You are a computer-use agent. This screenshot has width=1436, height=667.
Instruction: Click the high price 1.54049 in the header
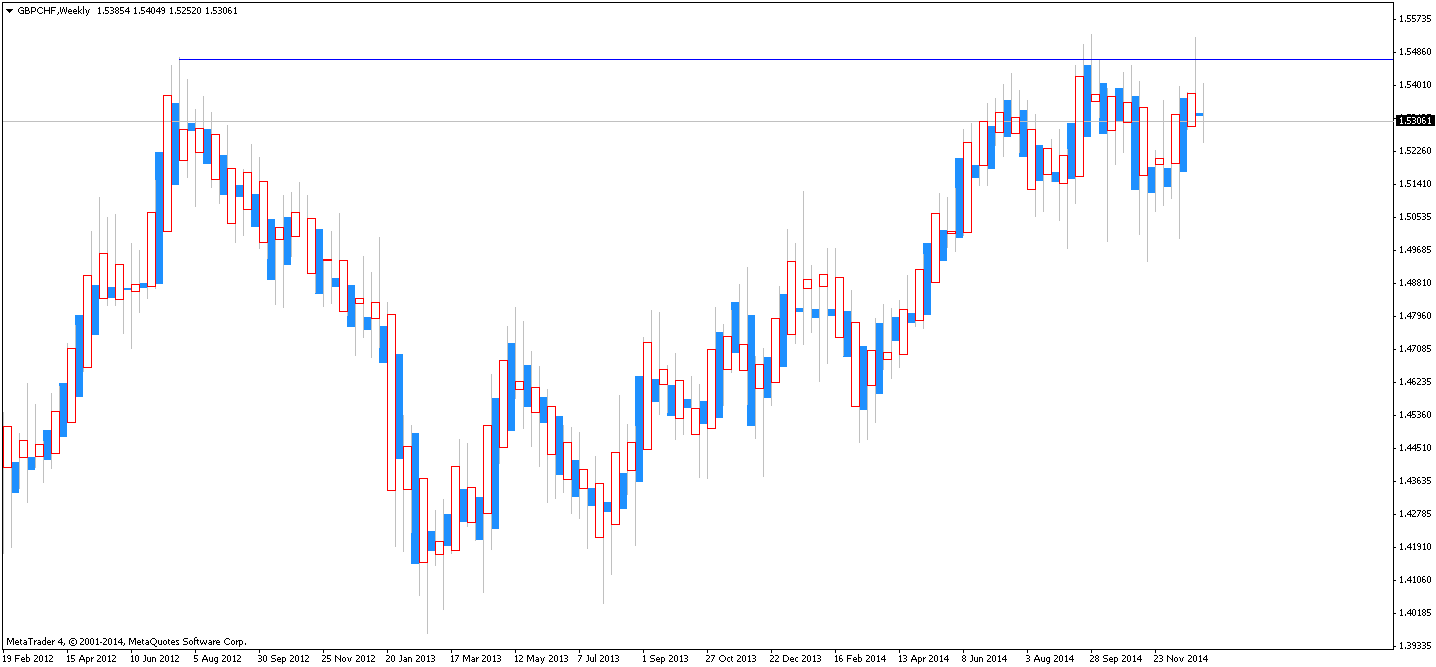(x=148, y=8)
